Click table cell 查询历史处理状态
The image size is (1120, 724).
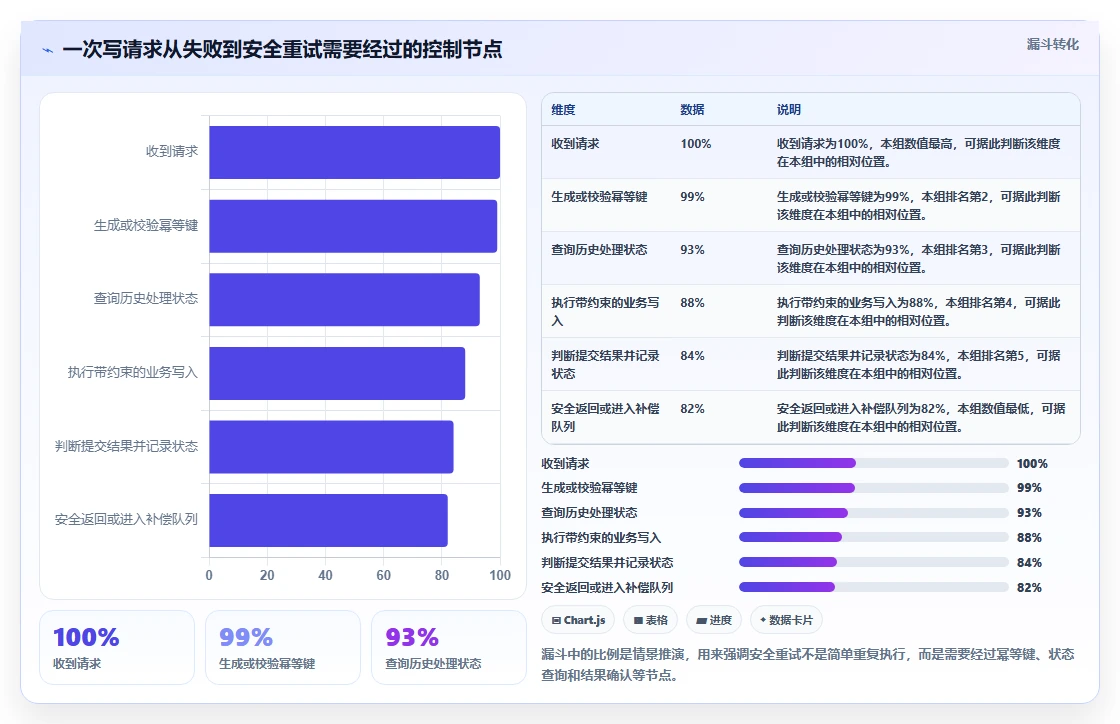[599, 249]
